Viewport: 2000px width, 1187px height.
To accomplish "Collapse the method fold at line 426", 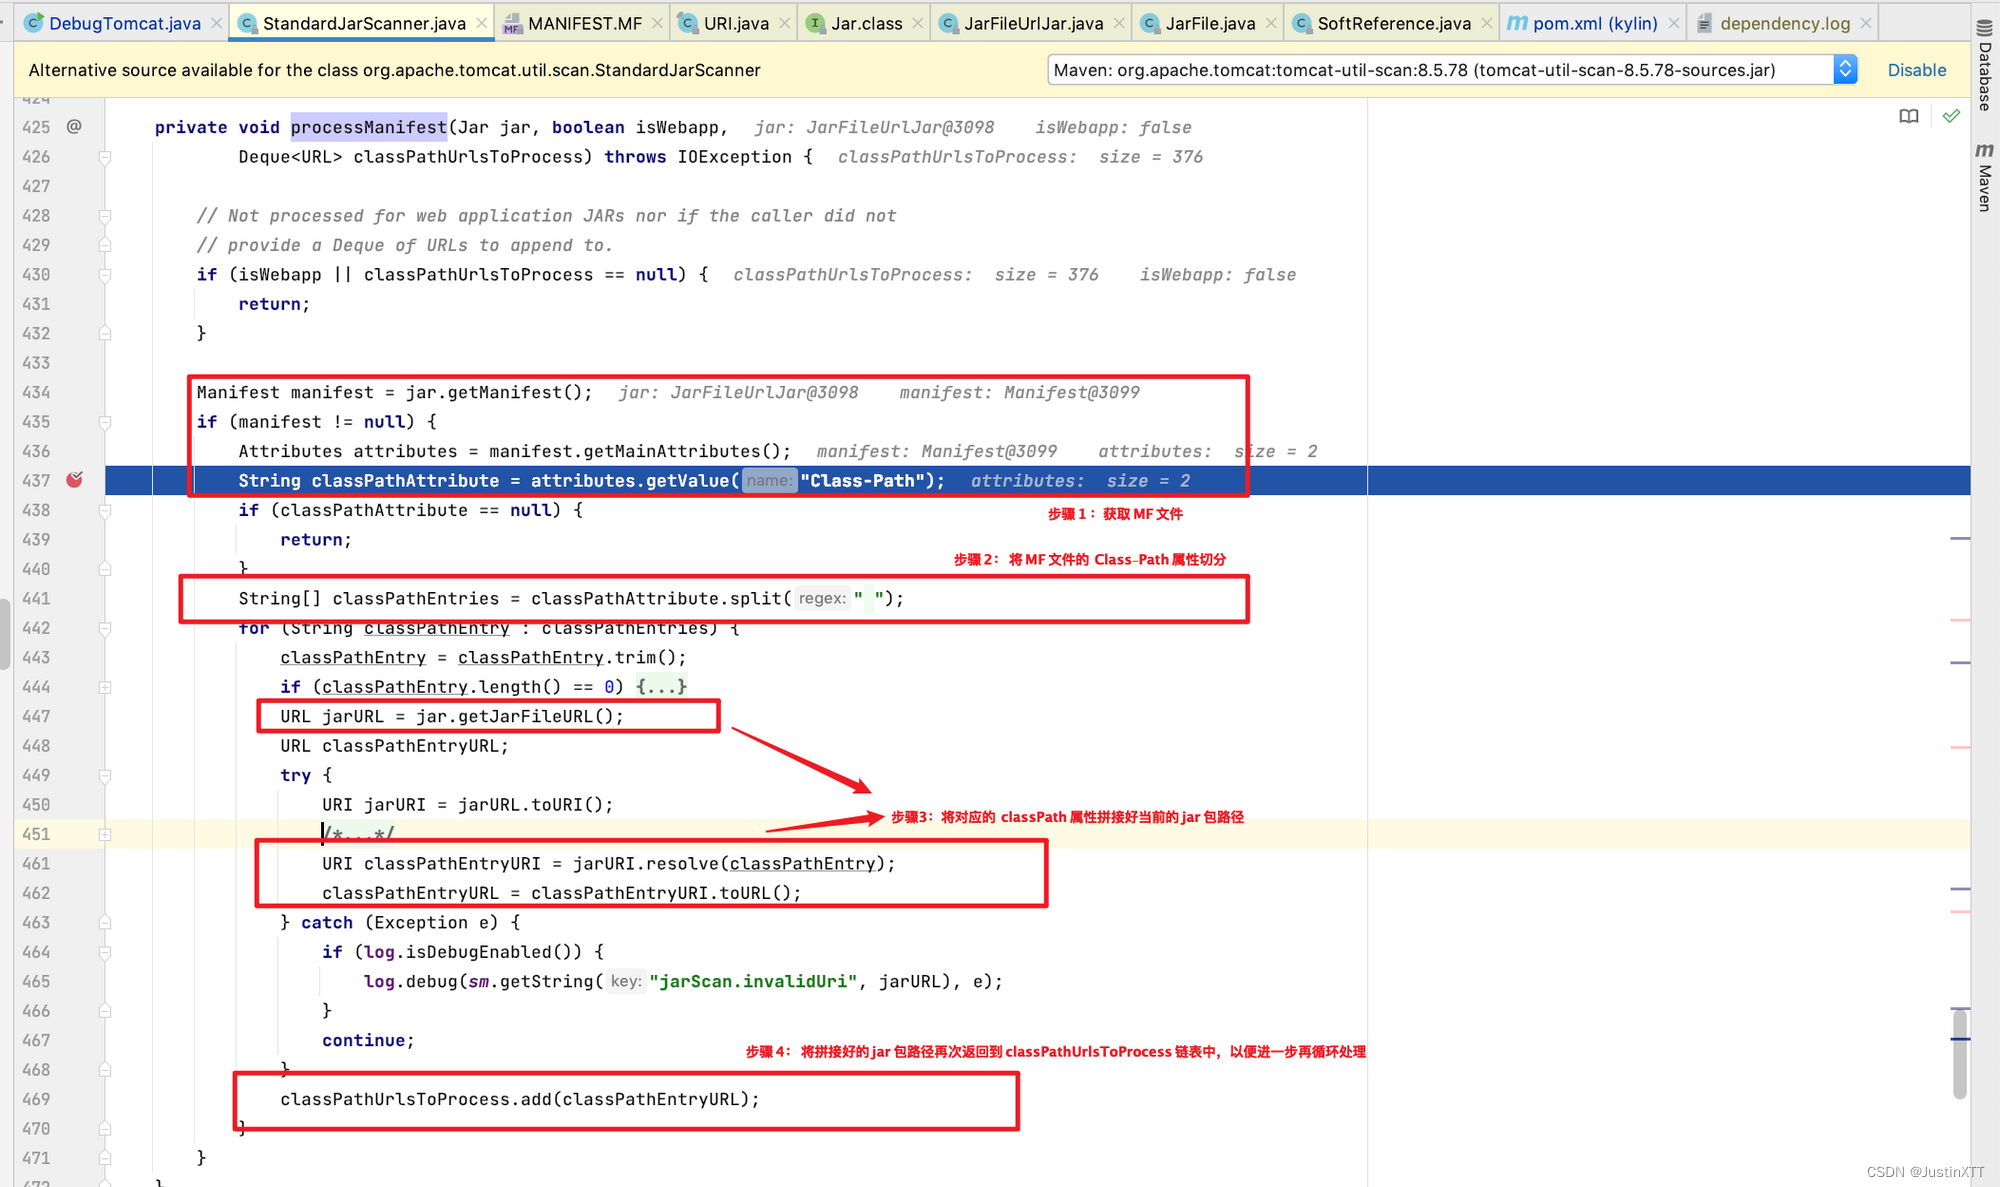I will (x=105, y=157).
